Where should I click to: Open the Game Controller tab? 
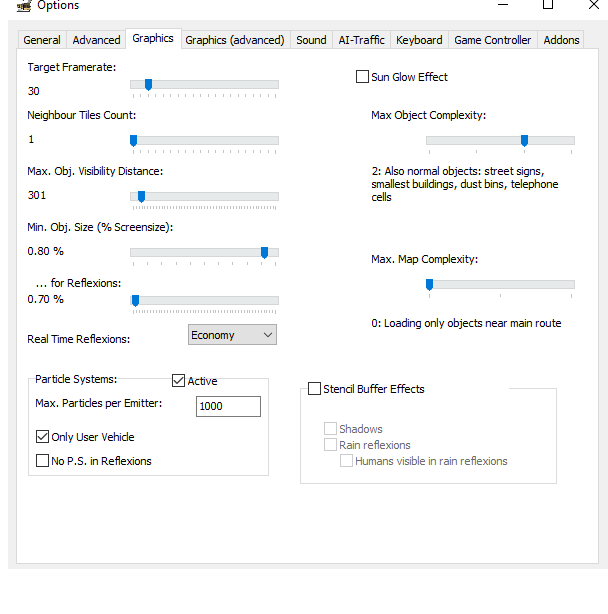493,40
